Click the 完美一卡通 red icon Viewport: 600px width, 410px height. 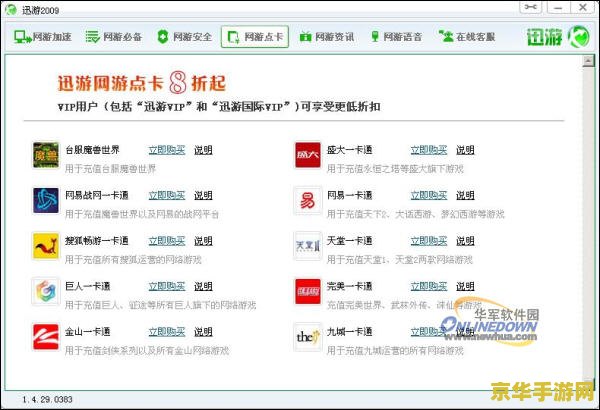click(308, 291)
